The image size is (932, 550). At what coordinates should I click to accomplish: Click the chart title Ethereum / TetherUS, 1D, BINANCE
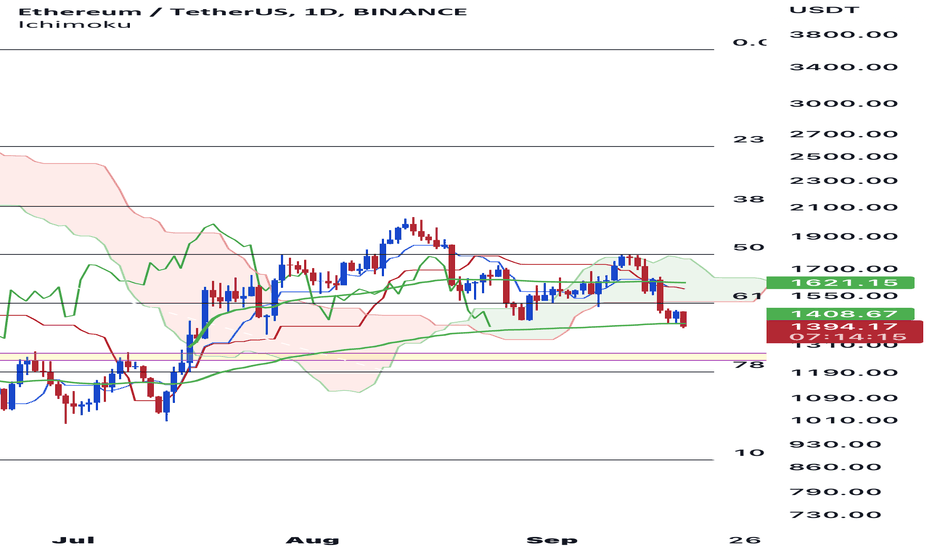pos(243,11)
